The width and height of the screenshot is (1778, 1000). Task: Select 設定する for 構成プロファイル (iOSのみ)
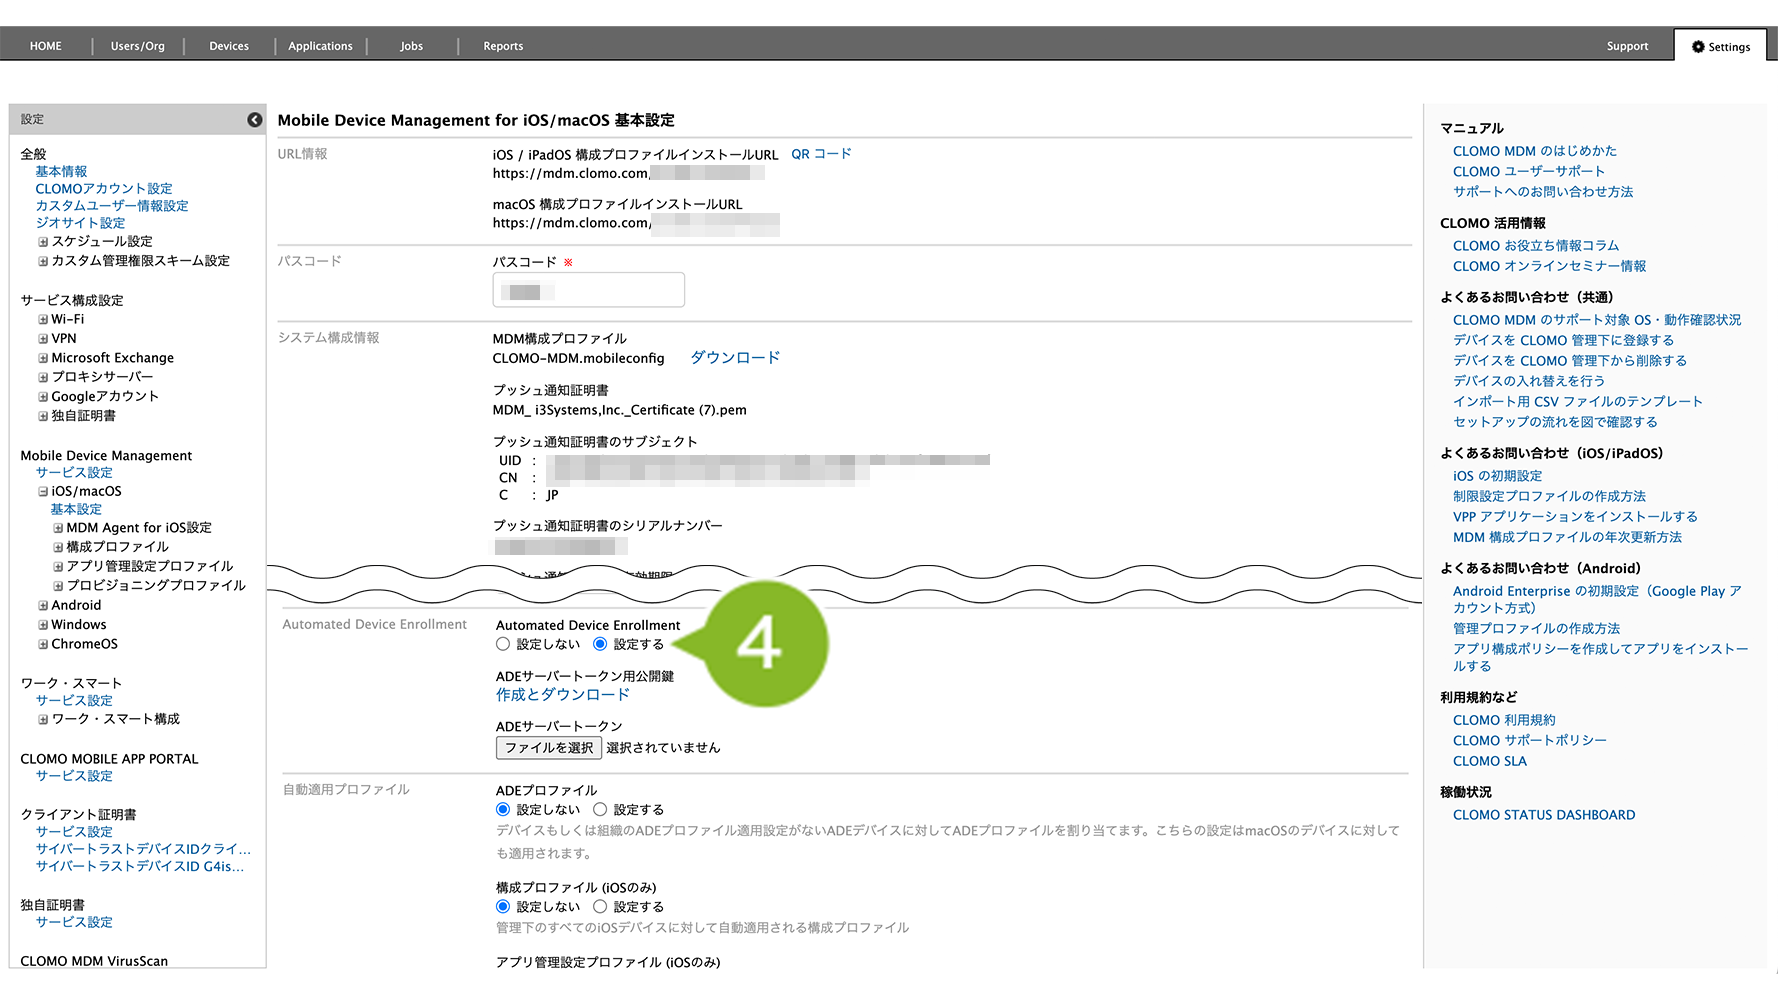(600, 907)
